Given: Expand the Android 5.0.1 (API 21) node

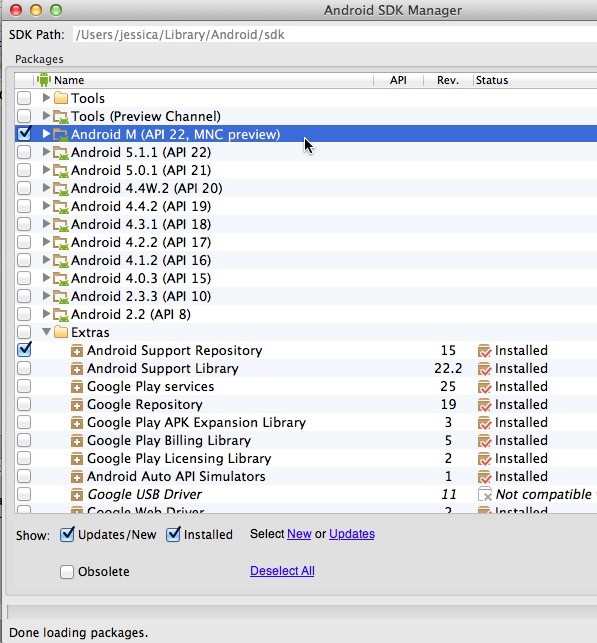Looking at the screenshot, I should coord(46,170).
